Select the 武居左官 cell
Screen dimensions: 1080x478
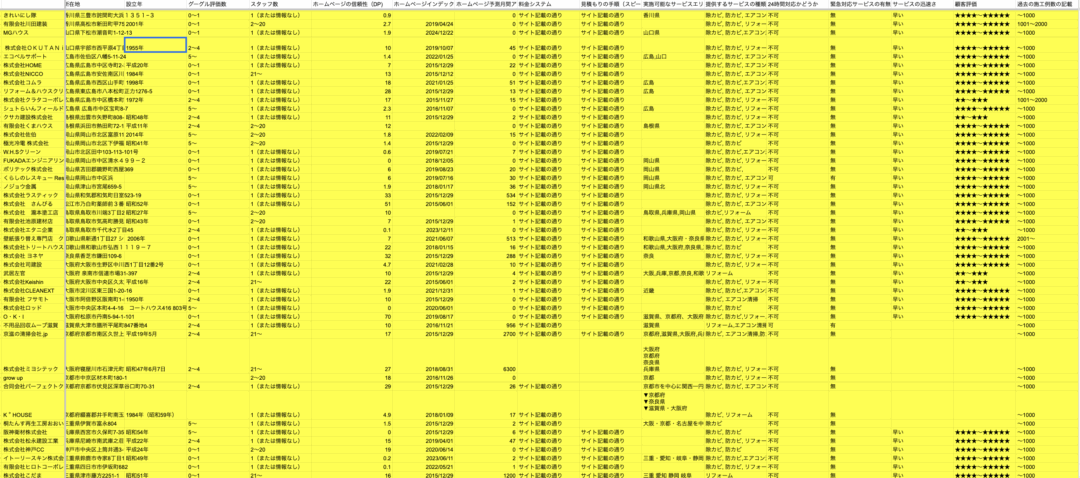32,273
